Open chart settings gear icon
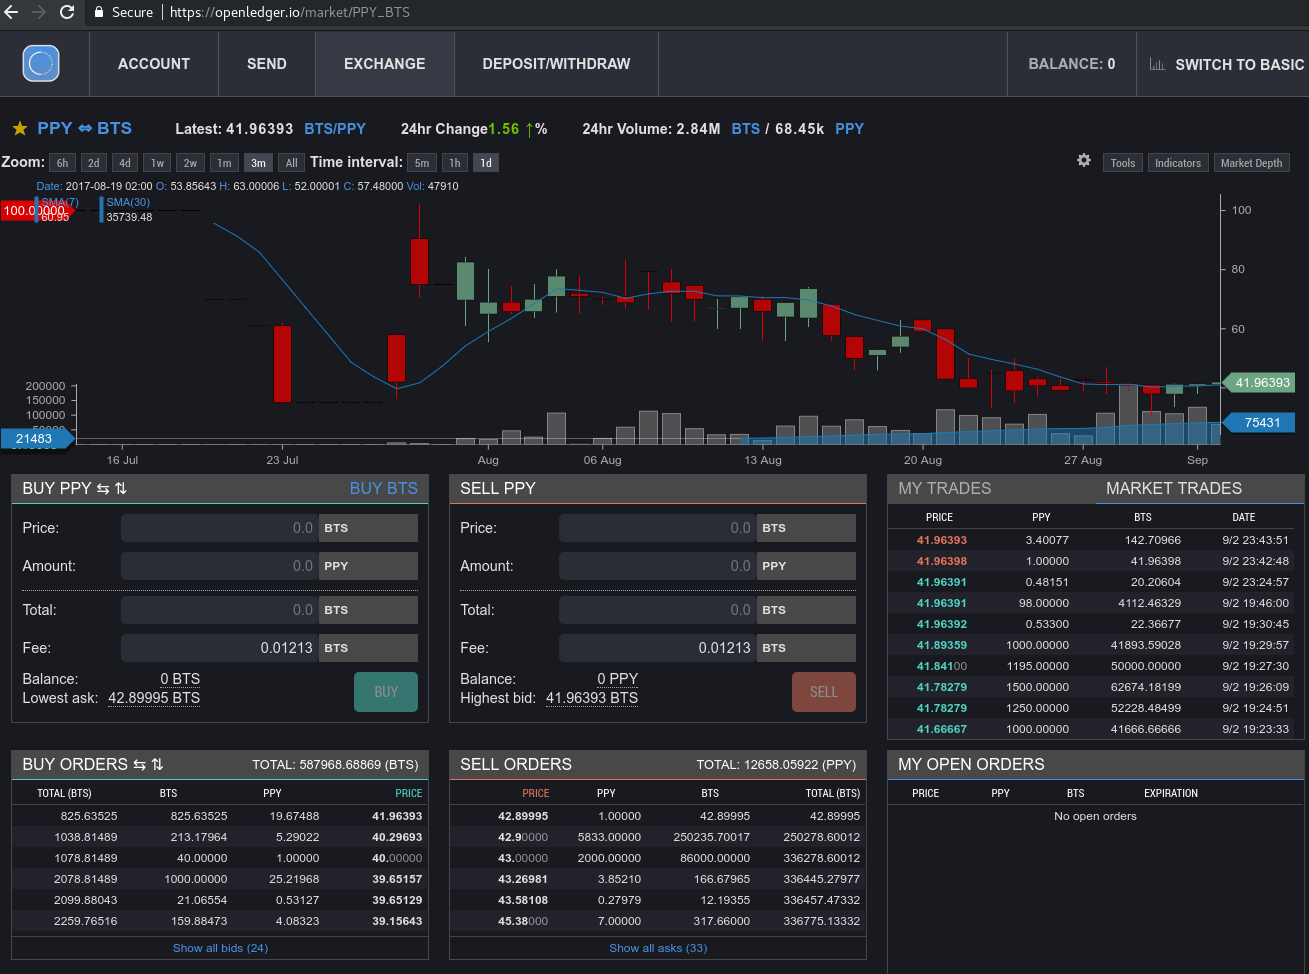1309x974 pixels. point(1083,160)
